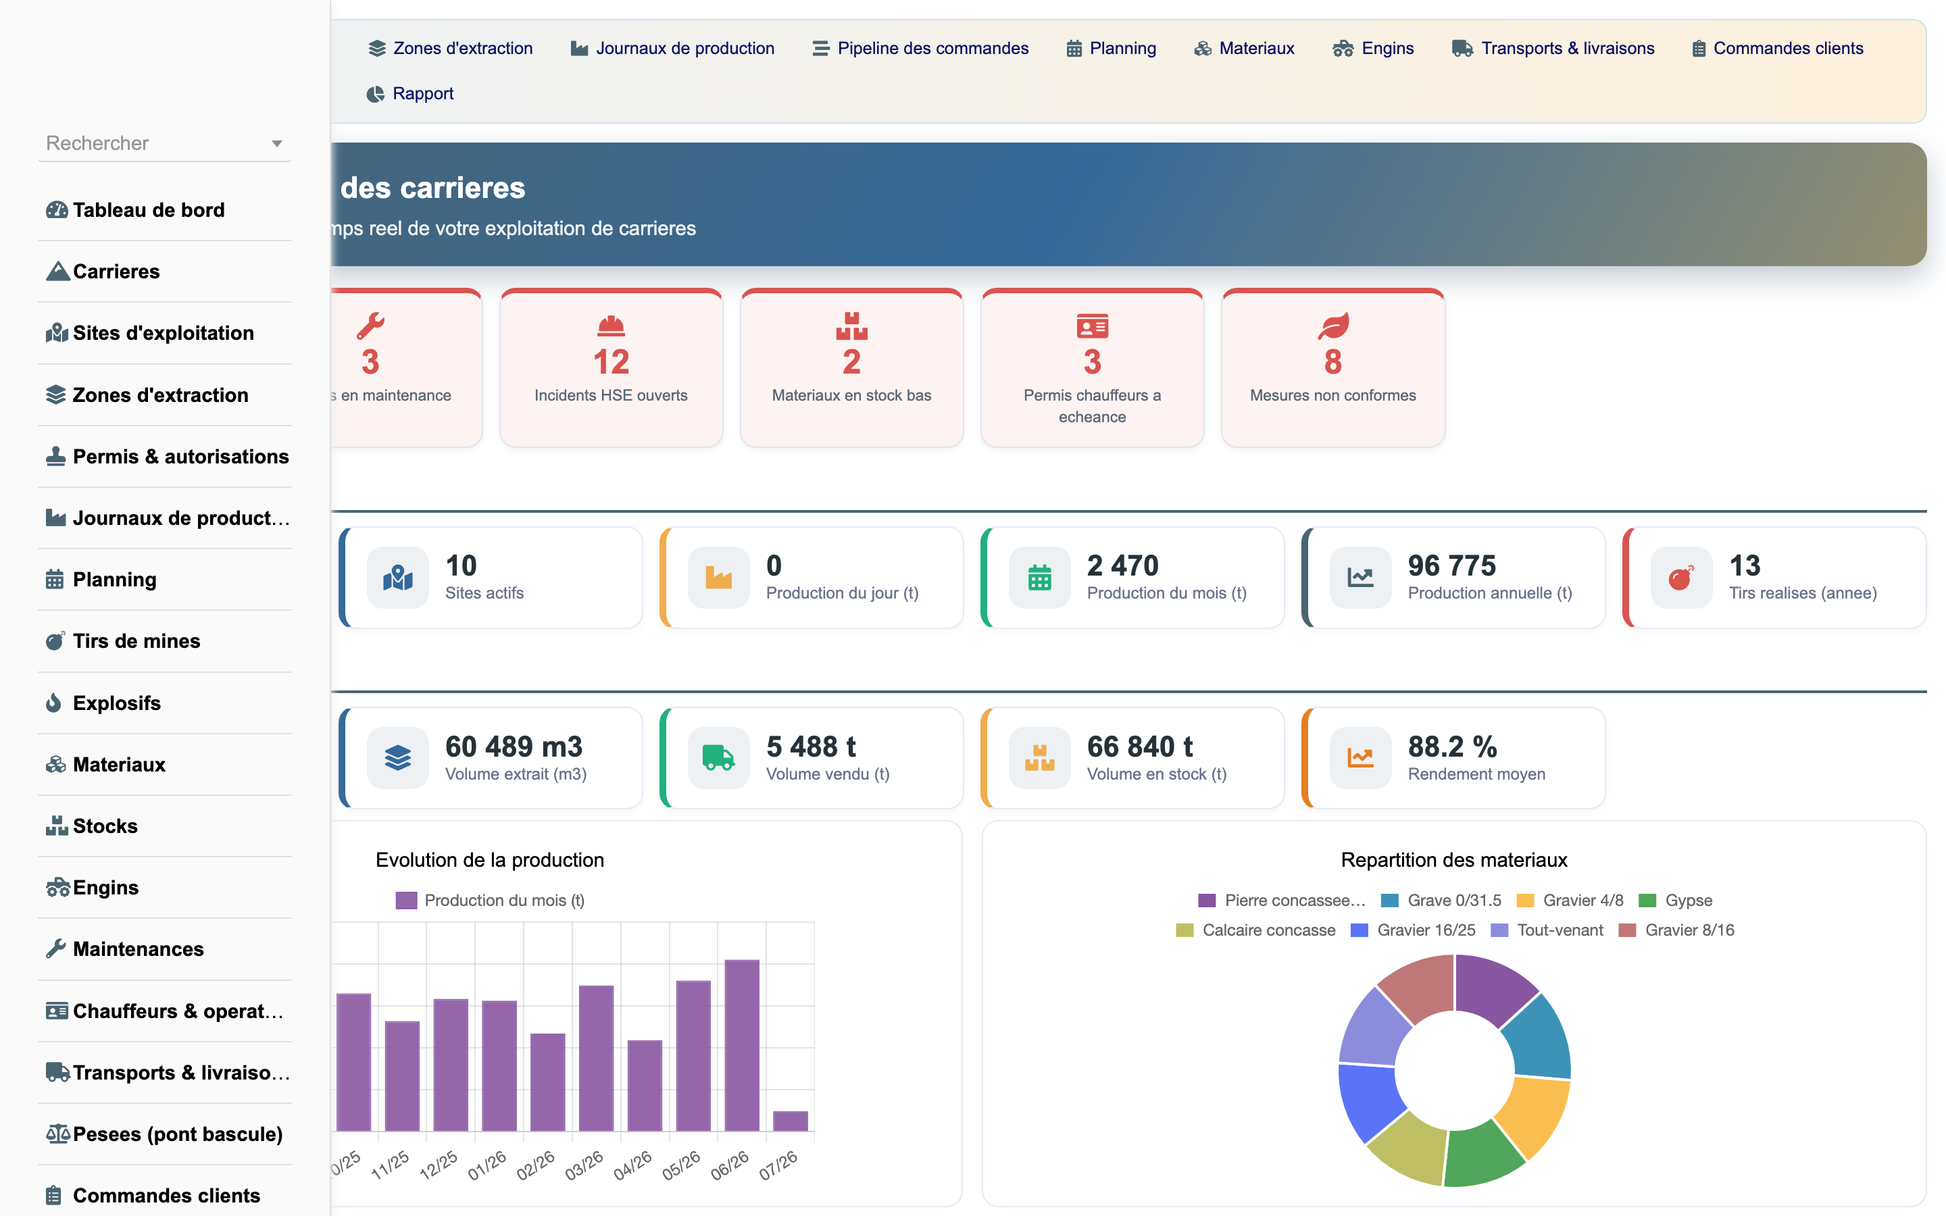
Task: Toggle Gravier 4/8 legend swatch
Action: pyautogui.click(x=1525, y=901)
